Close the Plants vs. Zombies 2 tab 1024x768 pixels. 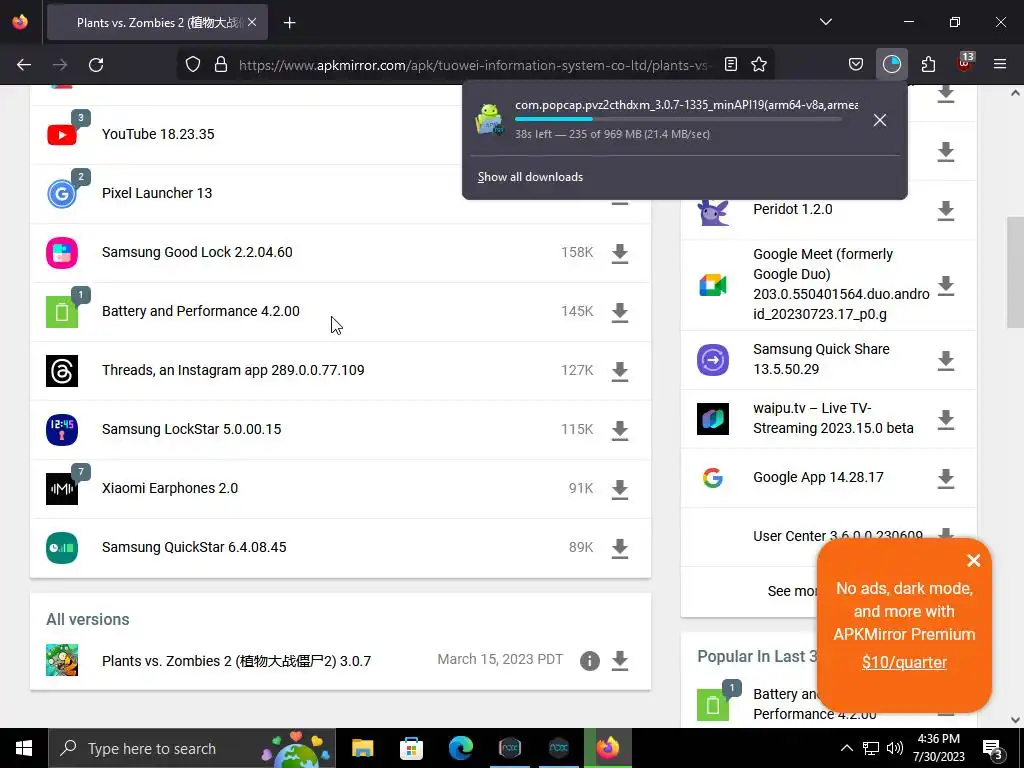[x=252, y=22]
